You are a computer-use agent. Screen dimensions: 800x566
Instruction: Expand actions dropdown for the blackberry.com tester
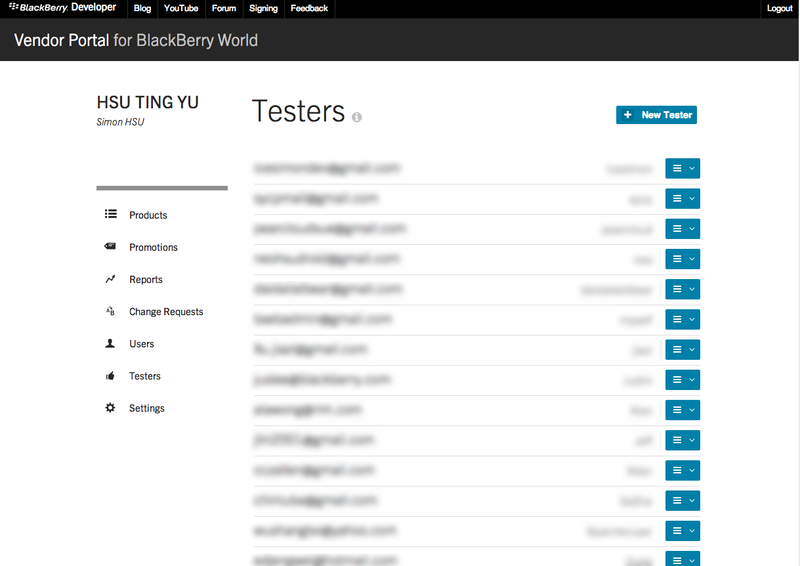coord(683,380)
